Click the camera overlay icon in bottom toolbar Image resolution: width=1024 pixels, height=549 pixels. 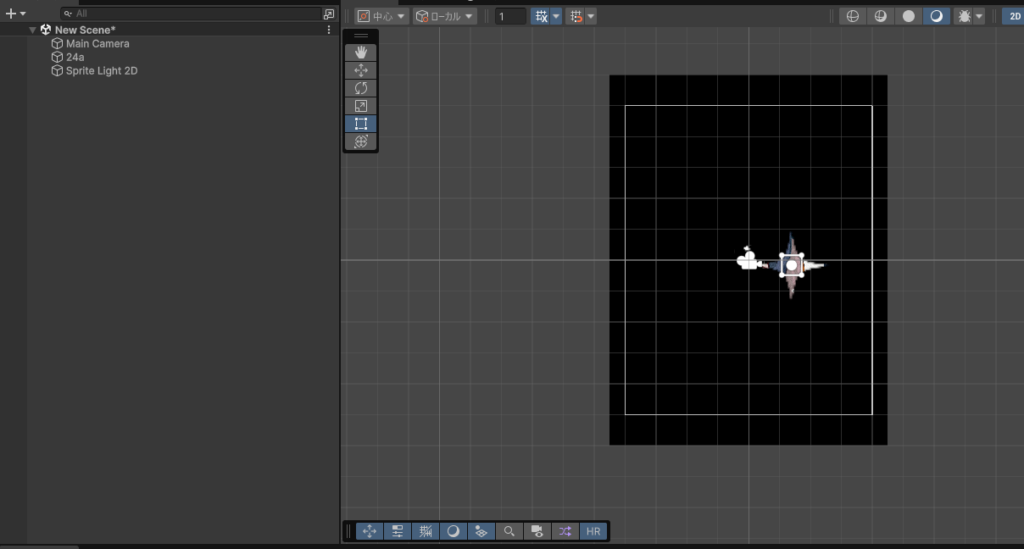(537, 531)
